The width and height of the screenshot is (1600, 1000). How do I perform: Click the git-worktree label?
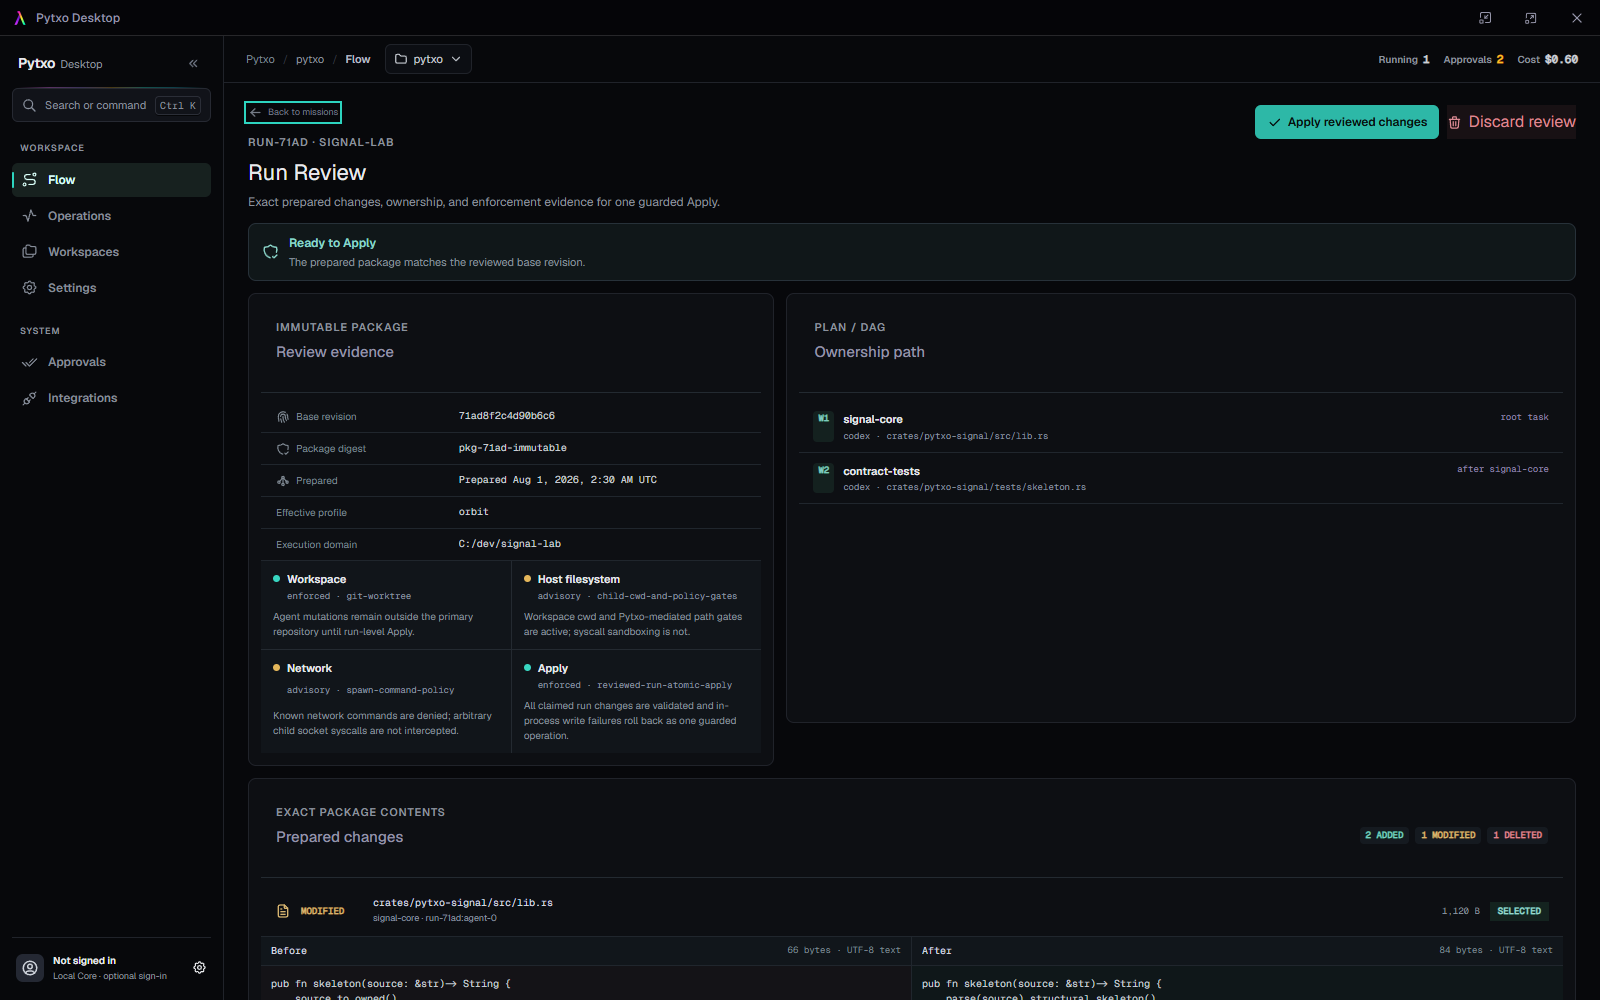tap(379, 597)
